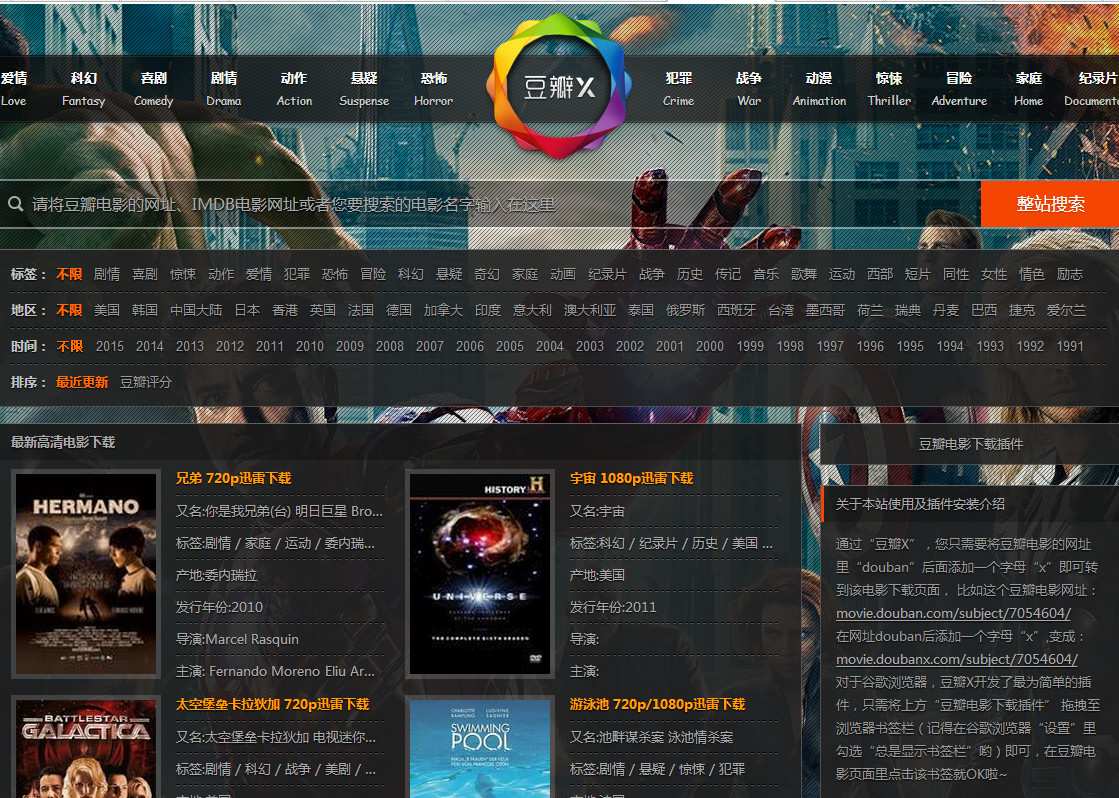
Task: Open the 动漫 Animation category
Action: pos(819,89)
